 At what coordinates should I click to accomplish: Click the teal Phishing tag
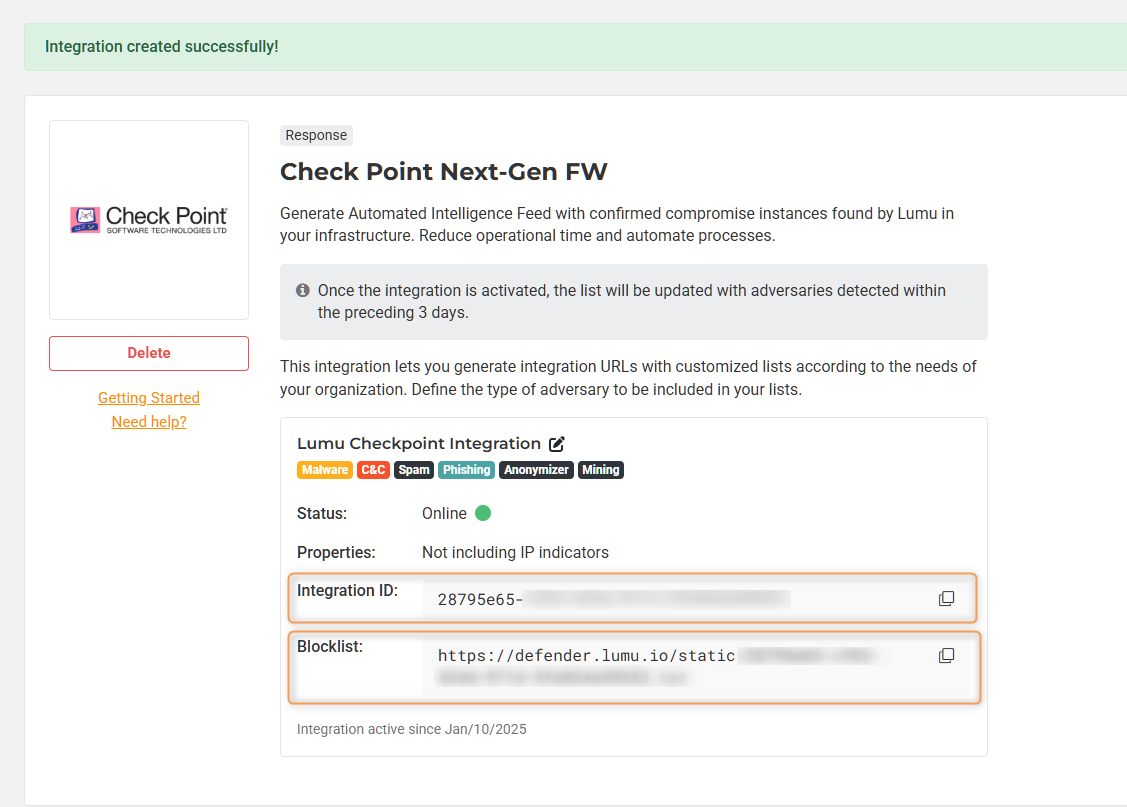[467, 470]
